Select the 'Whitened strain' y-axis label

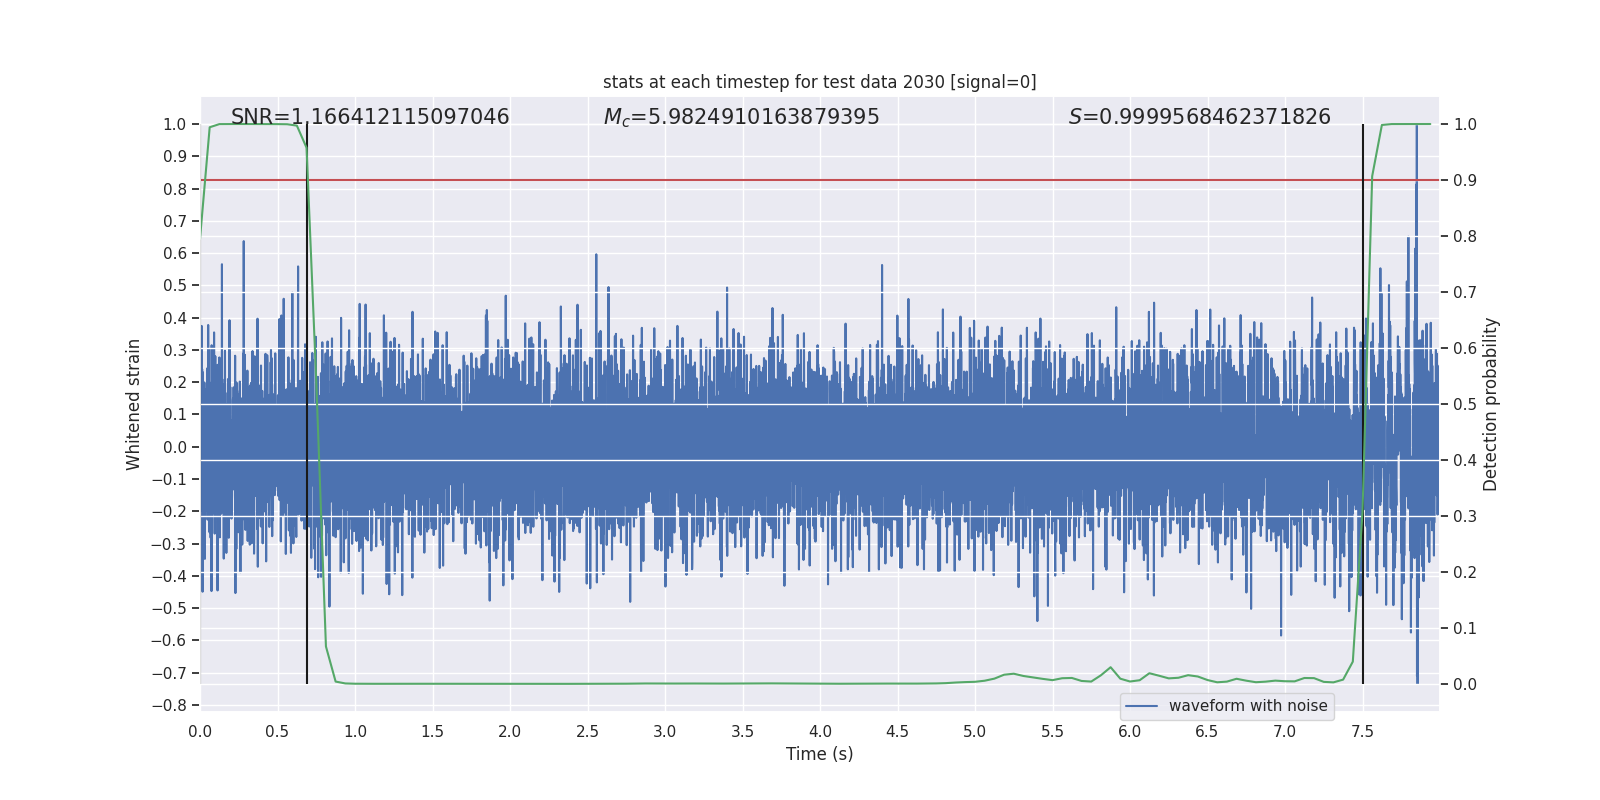pyautogui.click(x=134, y=404)
